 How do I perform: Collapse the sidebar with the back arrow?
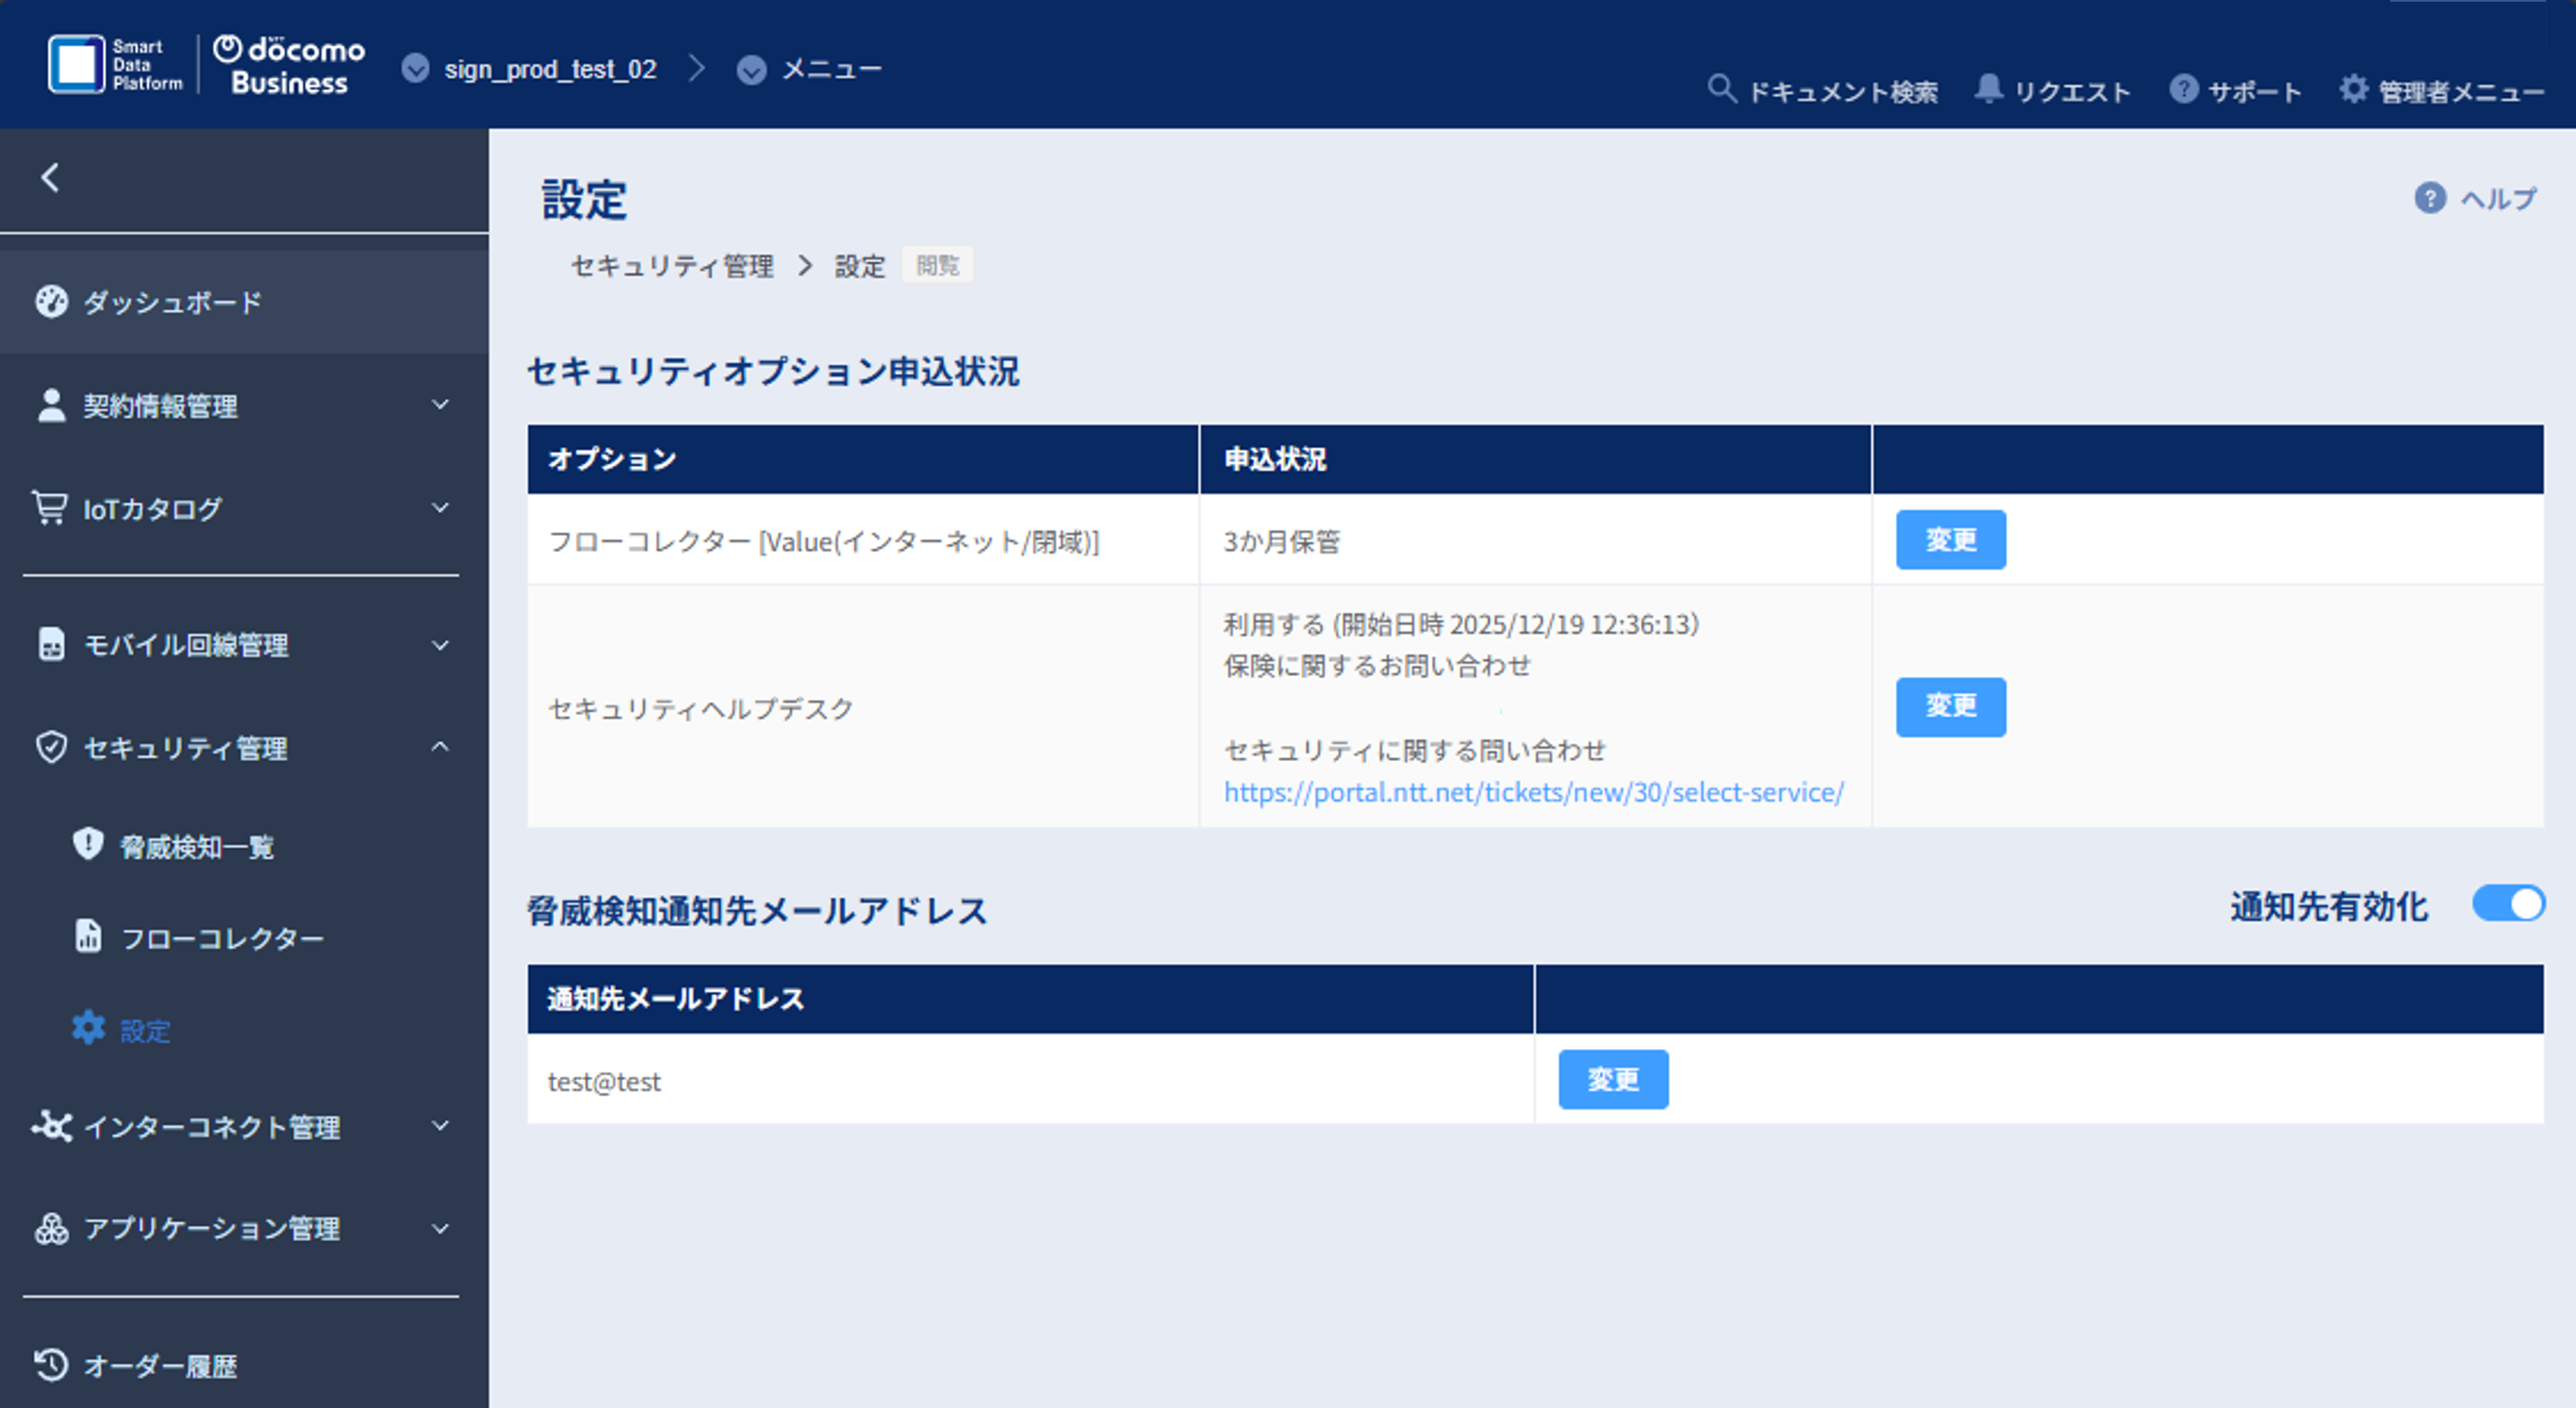[x=48, y=178]
